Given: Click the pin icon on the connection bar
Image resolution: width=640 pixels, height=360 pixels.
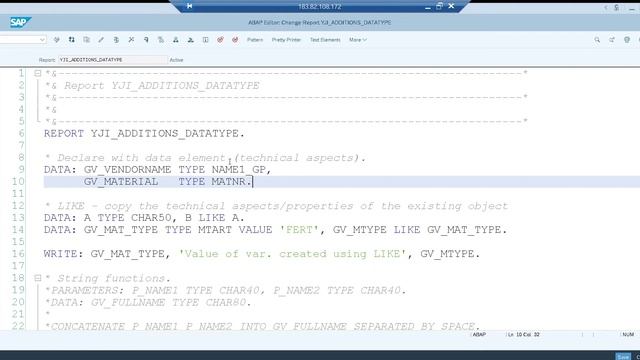Looking at the screenshot, I should pos(189,6).
